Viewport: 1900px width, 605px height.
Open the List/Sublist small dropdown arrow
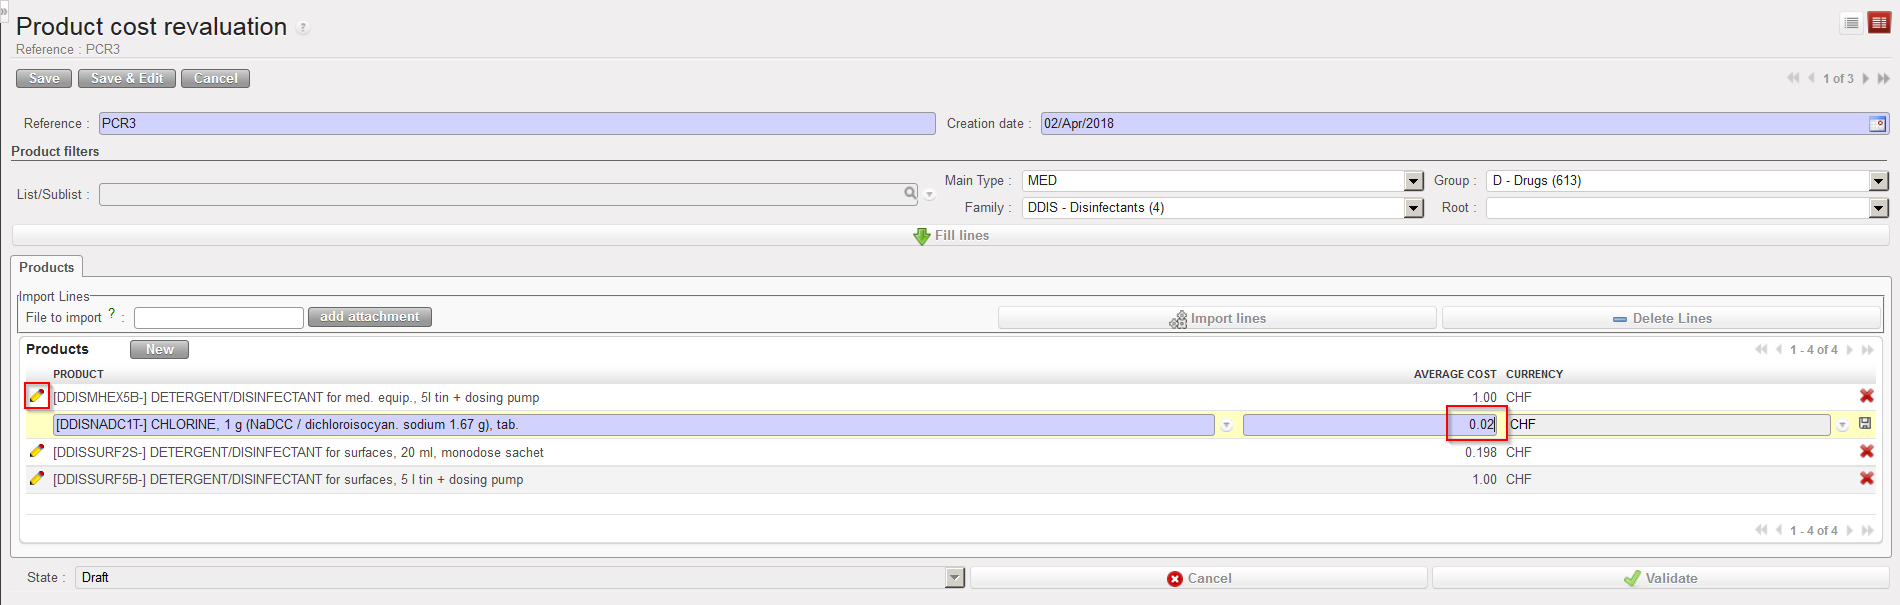tap(929, 195)
